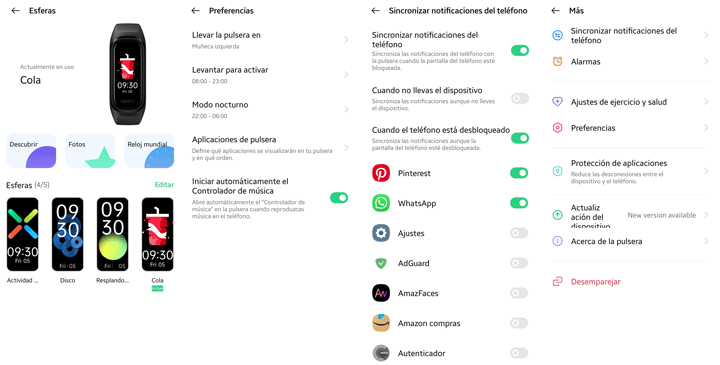Viewport: 720px width, 365px height.
Task: Disable WhatsApp notification sync toggle
Action: (519, 203)
